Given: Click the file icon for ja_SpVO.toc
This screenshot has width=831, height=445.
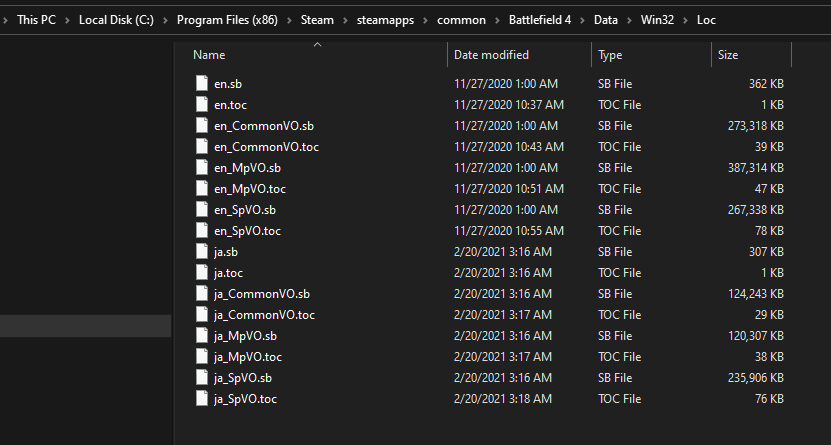Looking at the screenshot, I should click(202, 399).
